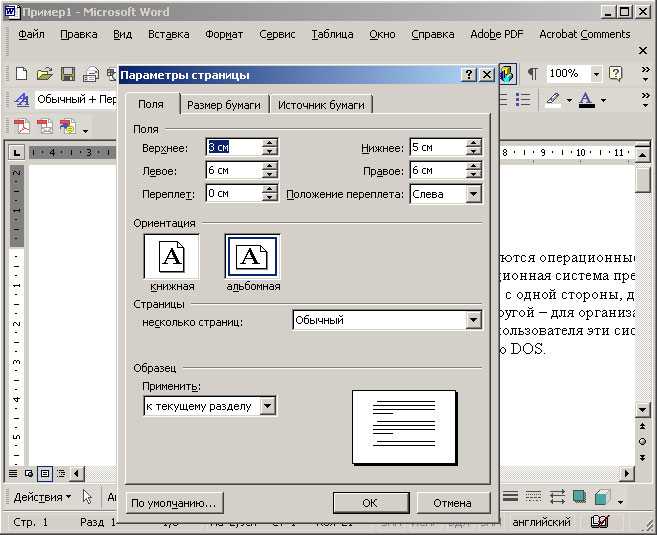Switch to the Источник бумаги tab
The image size is (657, 535).
[321, 105]
